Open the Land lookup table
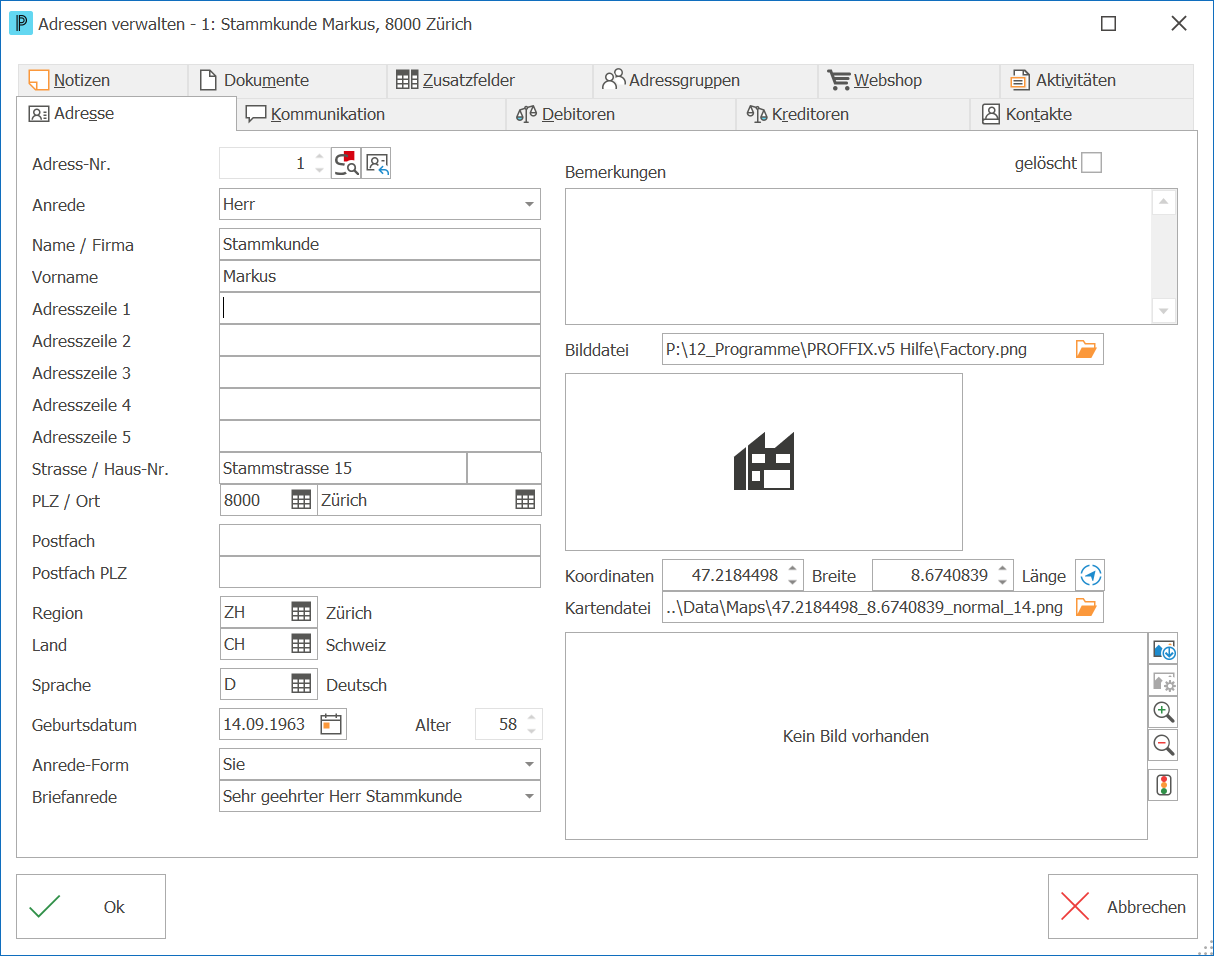The image size is (1214, 956). 301,644
